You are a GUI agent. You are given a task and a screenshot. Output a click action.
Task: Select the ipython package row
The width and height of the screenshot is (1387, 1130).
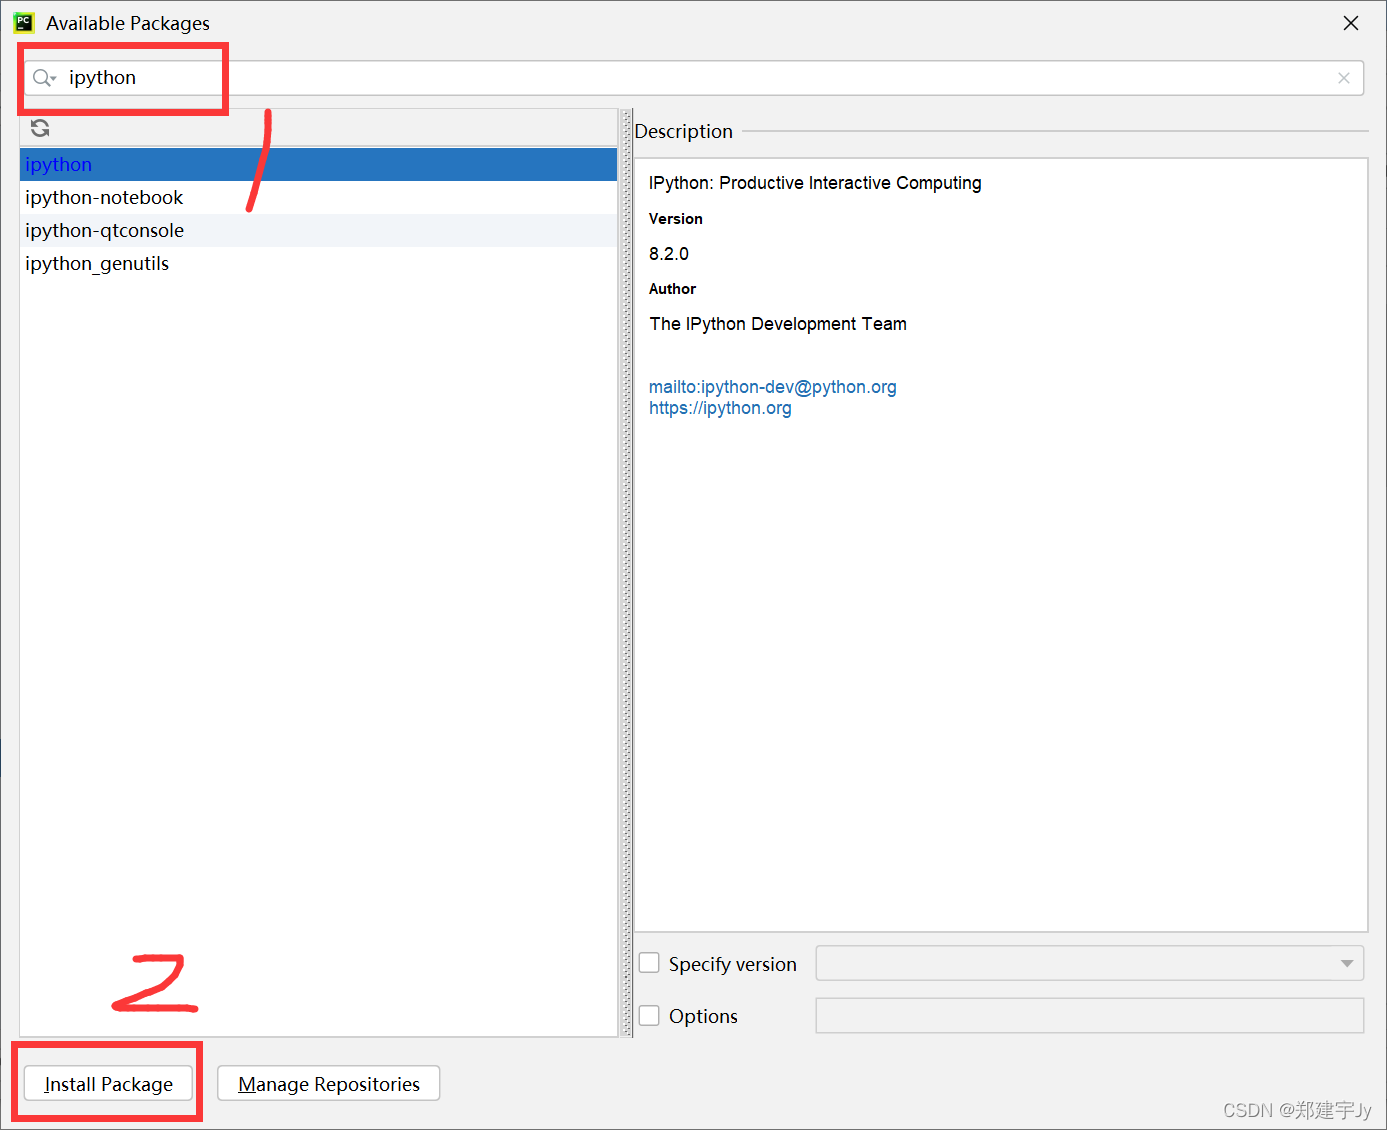click(x=318, y=164)
